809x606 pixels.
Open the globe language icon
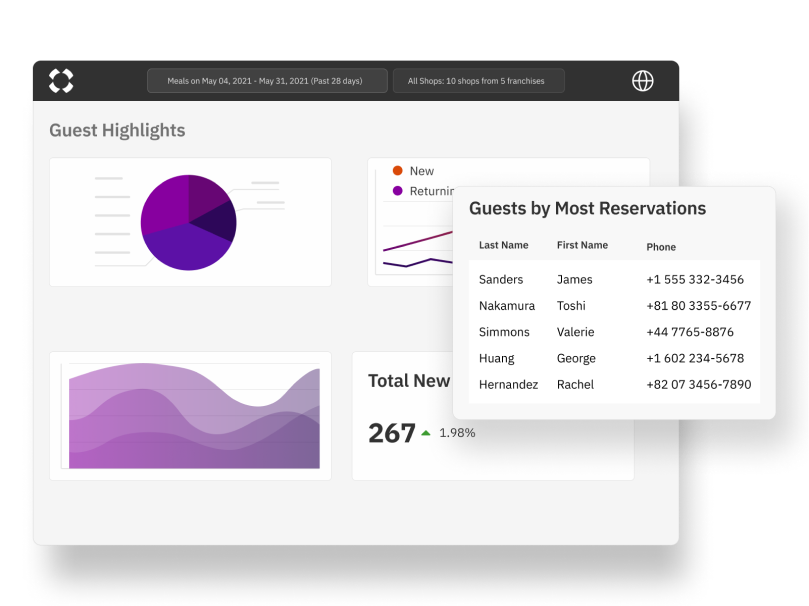[x=643, y=80]
